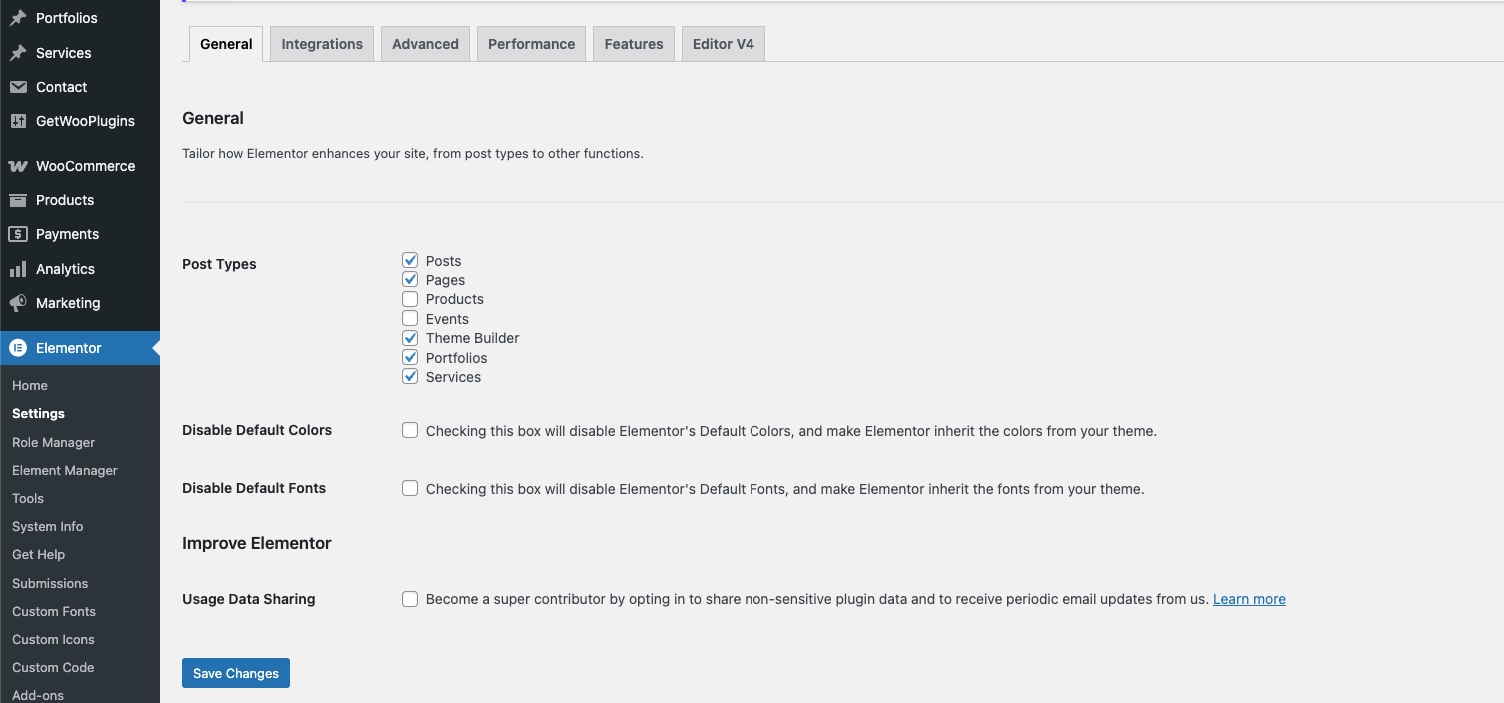Click the Payments dollar icon
The width and height of the screenshot is (1504, 703).
tap(18, 234)
